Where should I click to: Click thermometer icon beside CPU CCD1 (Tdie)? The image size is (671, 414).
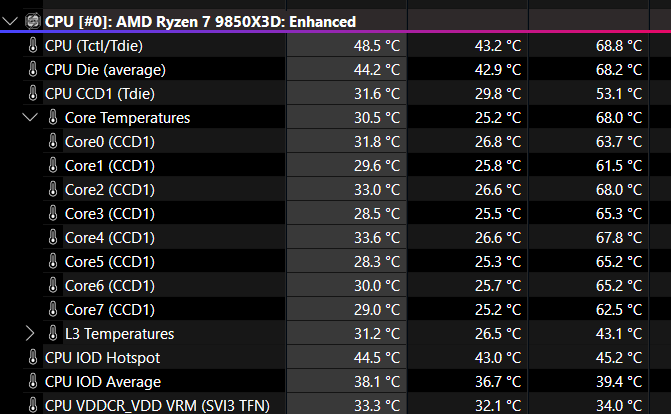(x=33, y=93)
